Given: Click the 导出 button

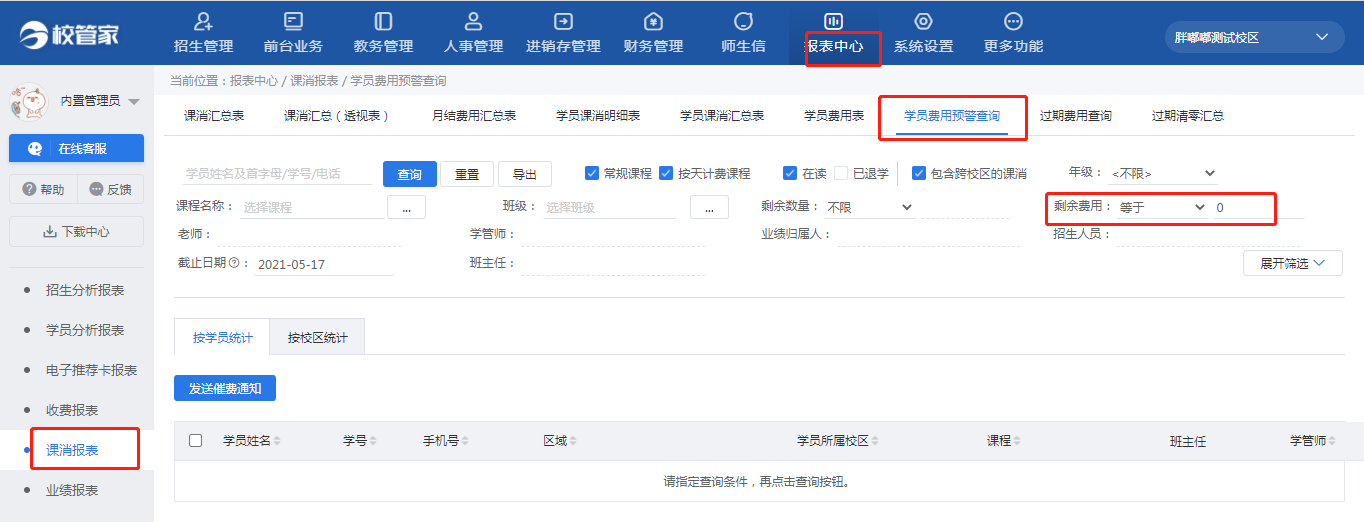Looking at the screenshot, I should (525, 174).
